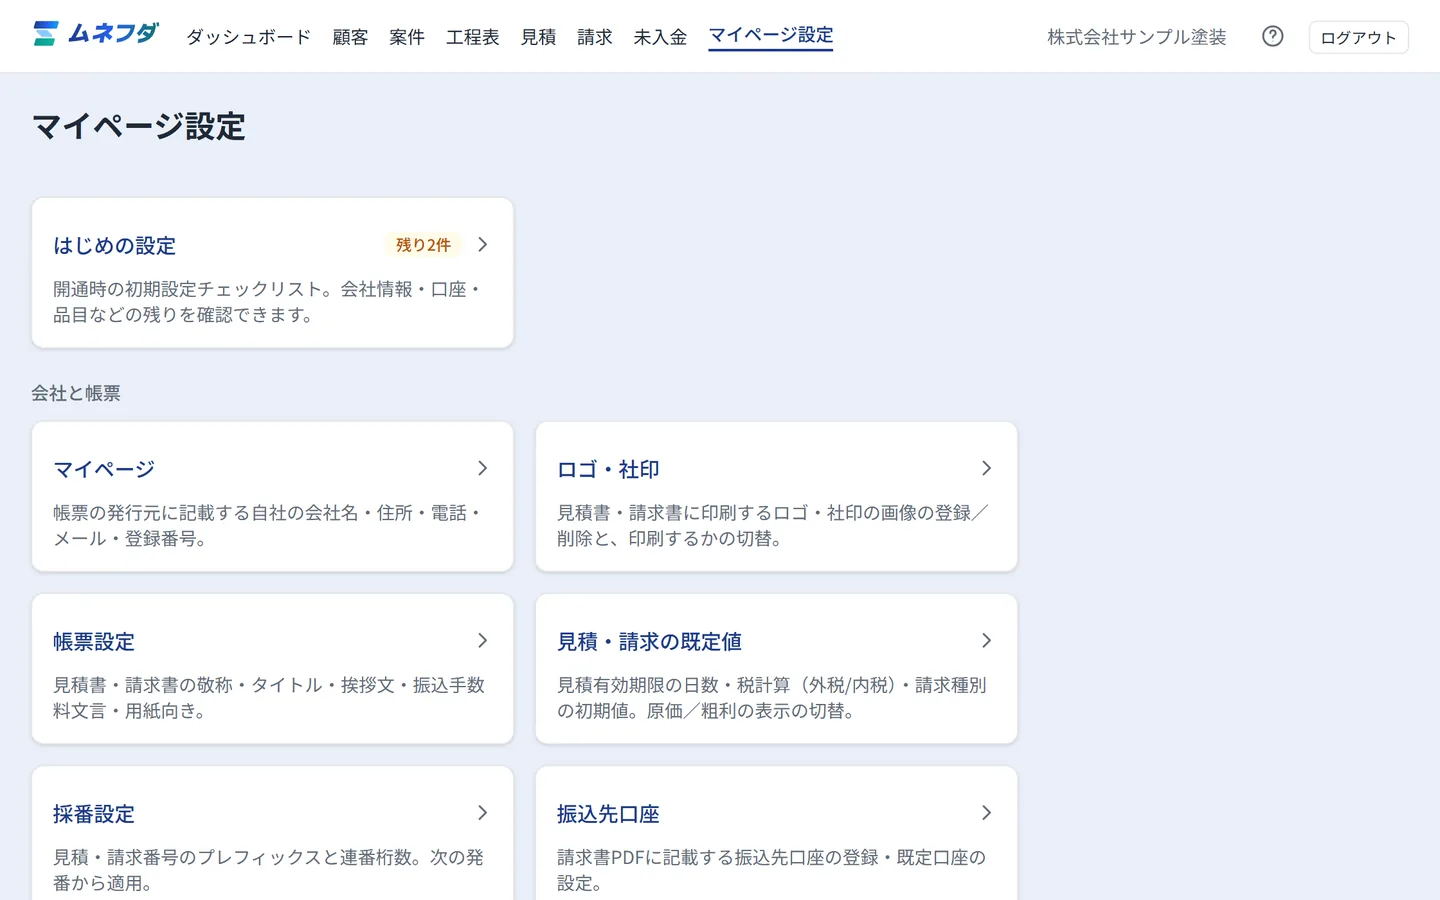
Task: Open 見積・請求の既定値 settings
Action: (x=649, y=641)
